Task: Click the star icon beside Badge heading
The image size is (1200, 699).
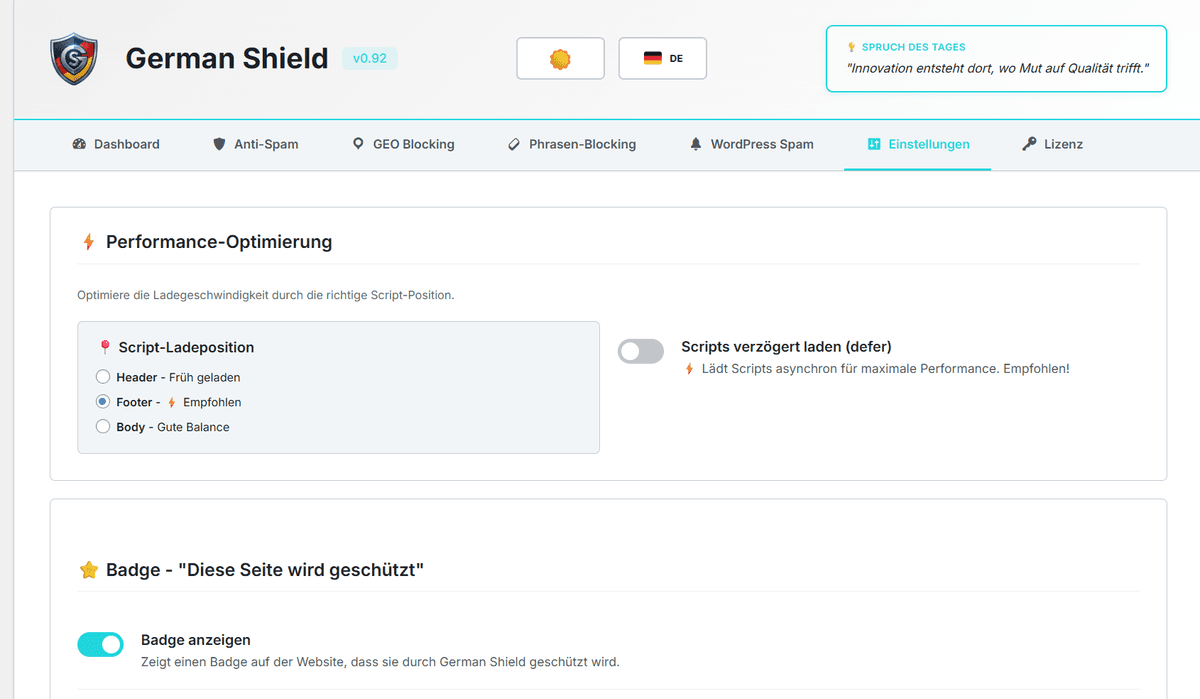Action: click(88, 570)
